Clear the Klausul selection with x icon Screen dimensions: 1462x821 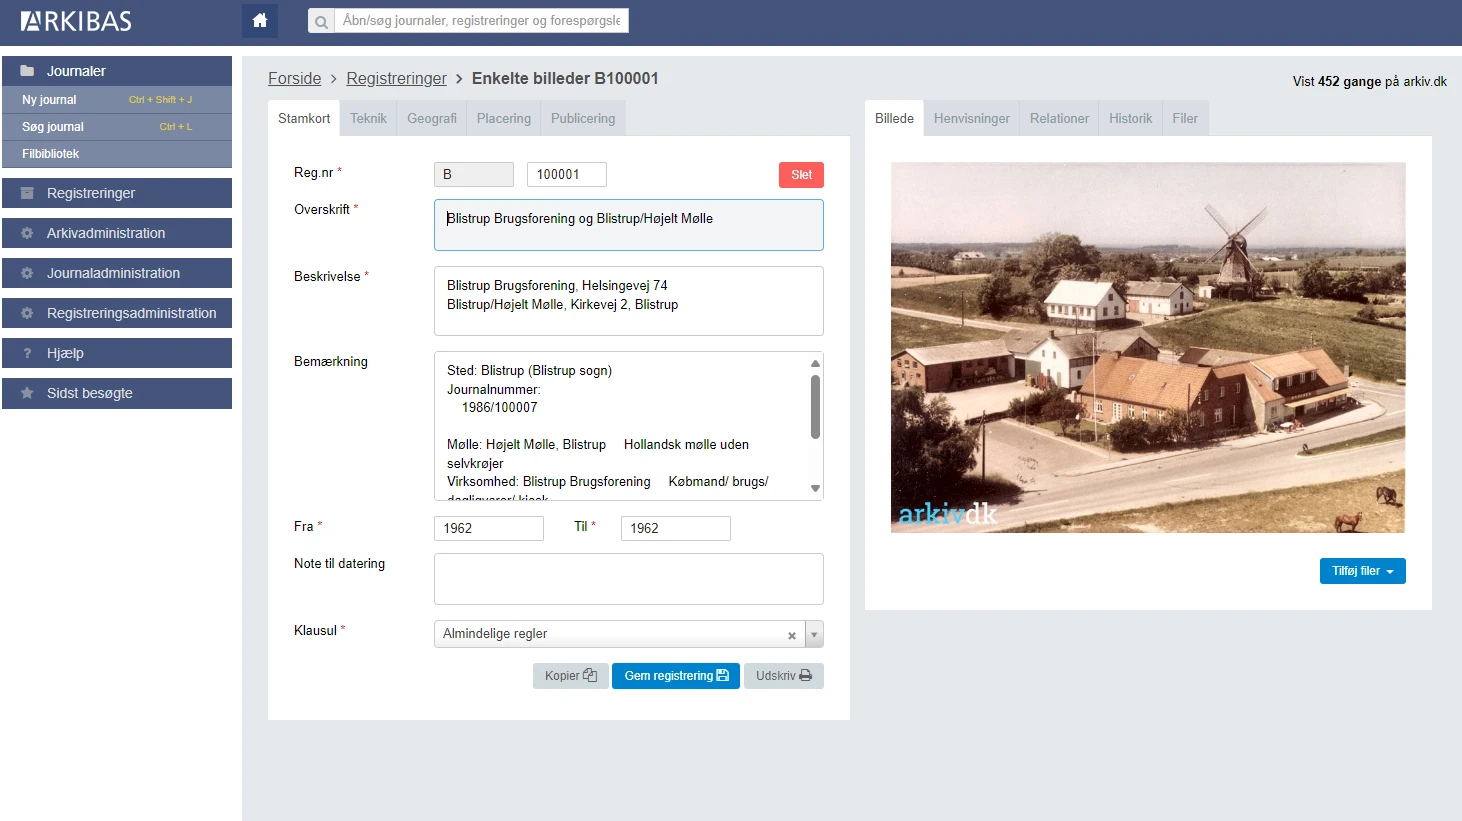click(x=792, y=635)
